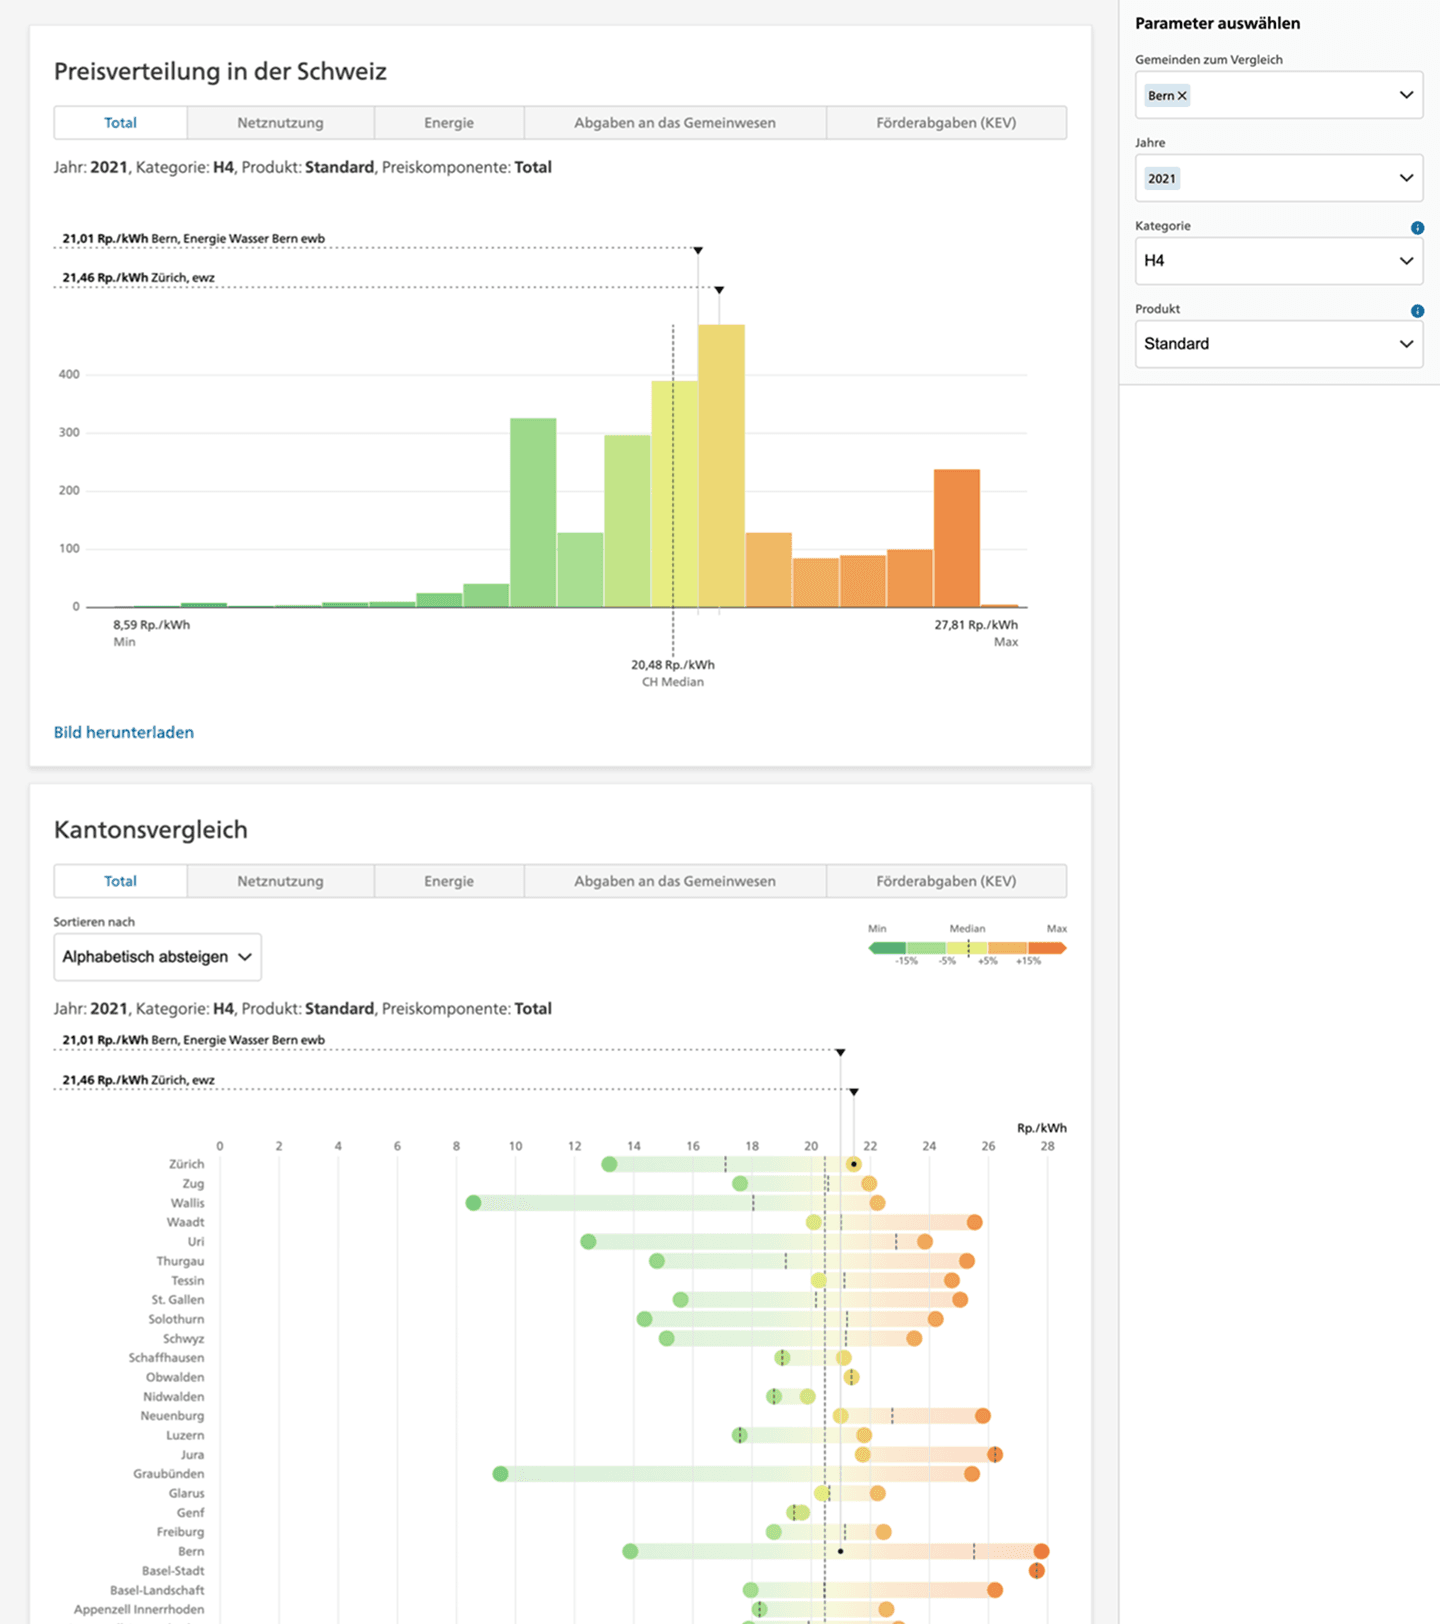Click Wallis minimum green dot
1440x1624 pixels.
point(473,1203)
